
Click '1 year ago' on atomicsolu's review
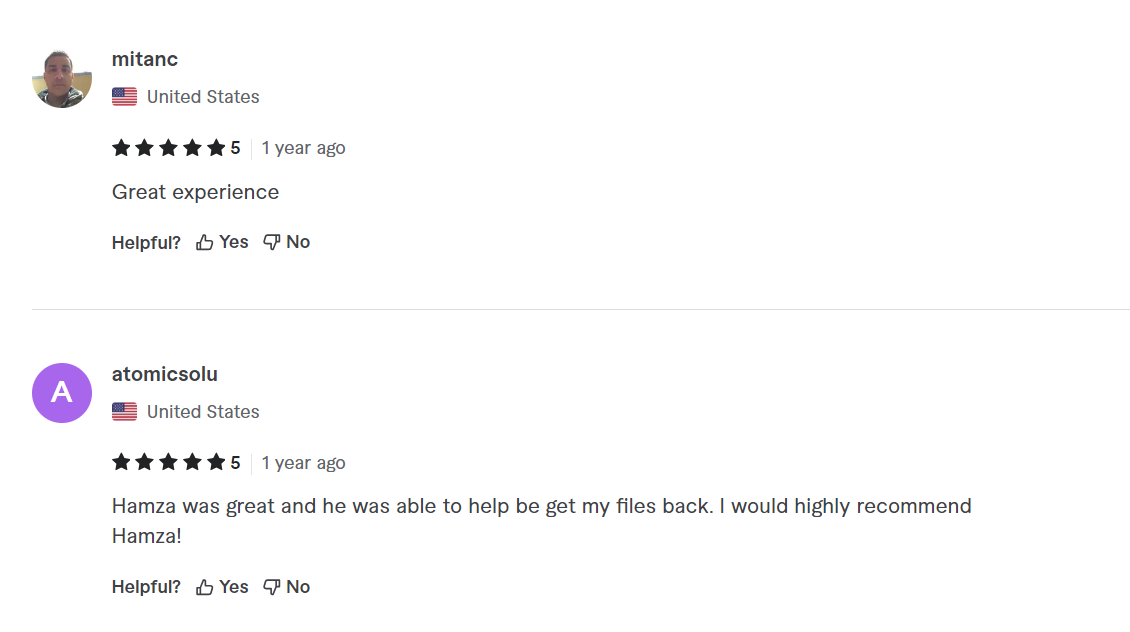pyautogui.click(x=303, y=463)
